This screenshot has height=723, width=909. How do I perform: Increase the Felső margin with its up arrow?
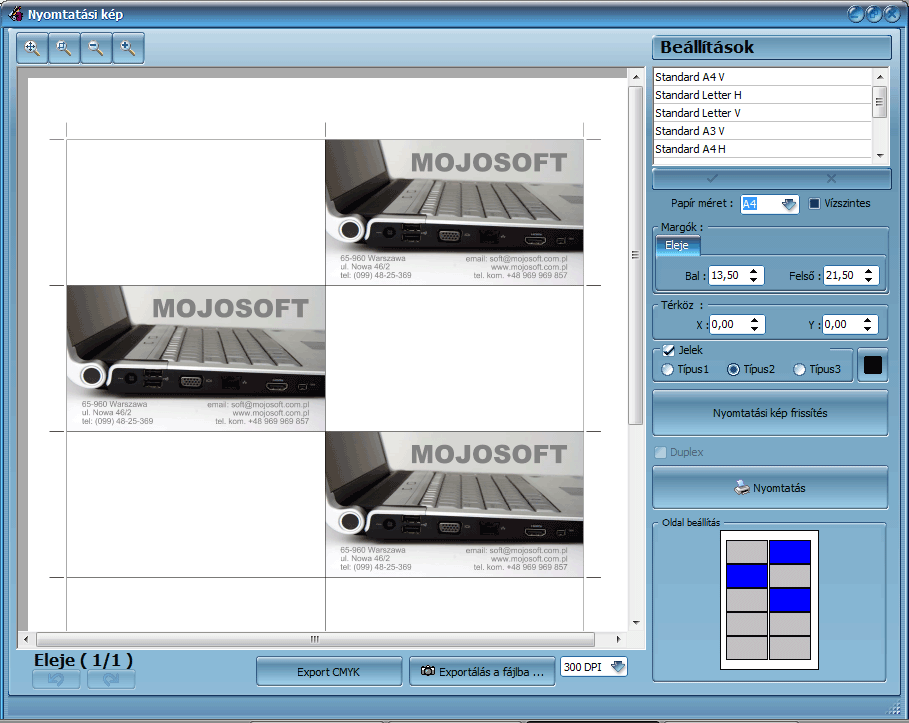click(868, 271)
